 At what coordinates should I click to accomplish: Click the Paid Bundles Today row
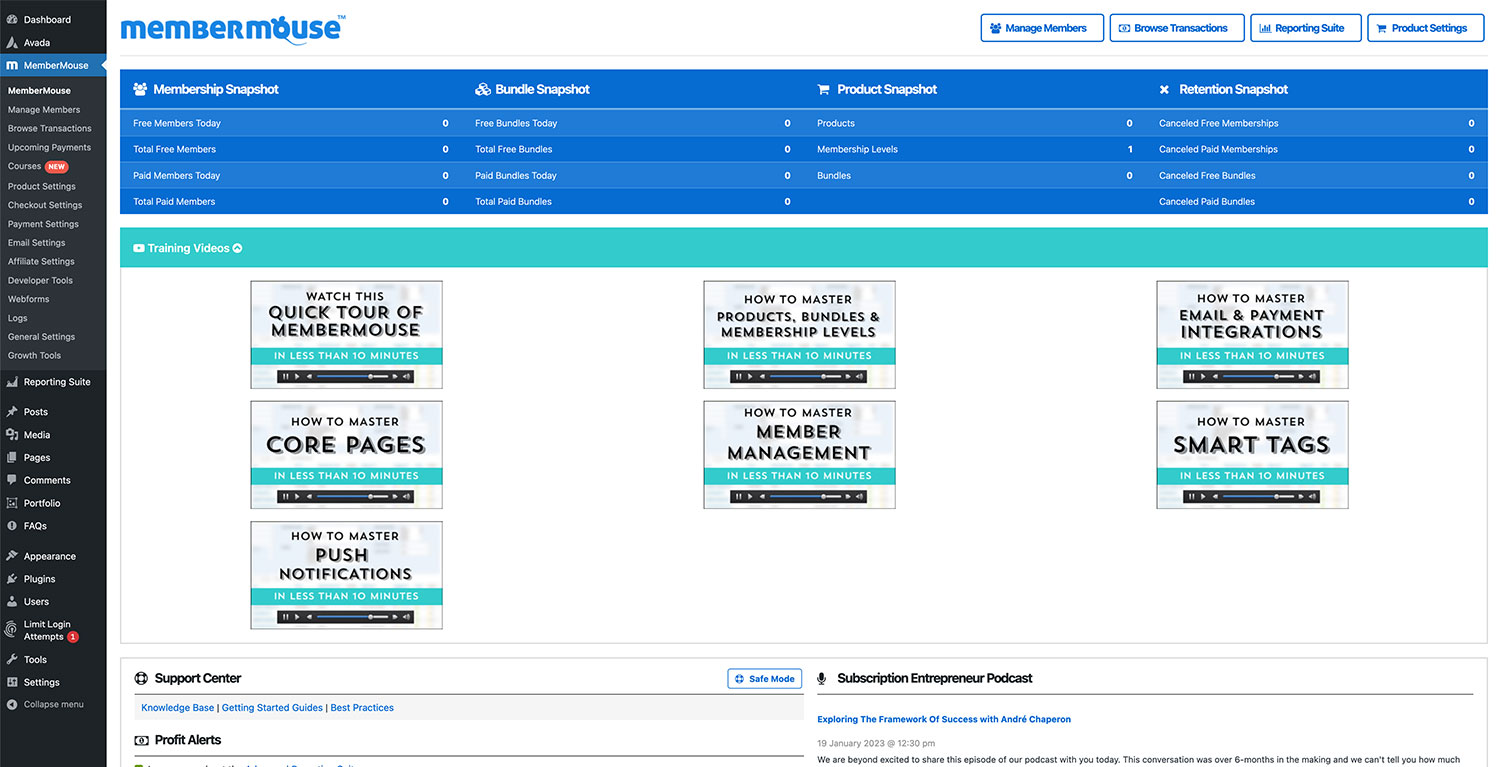pos(633,175)
